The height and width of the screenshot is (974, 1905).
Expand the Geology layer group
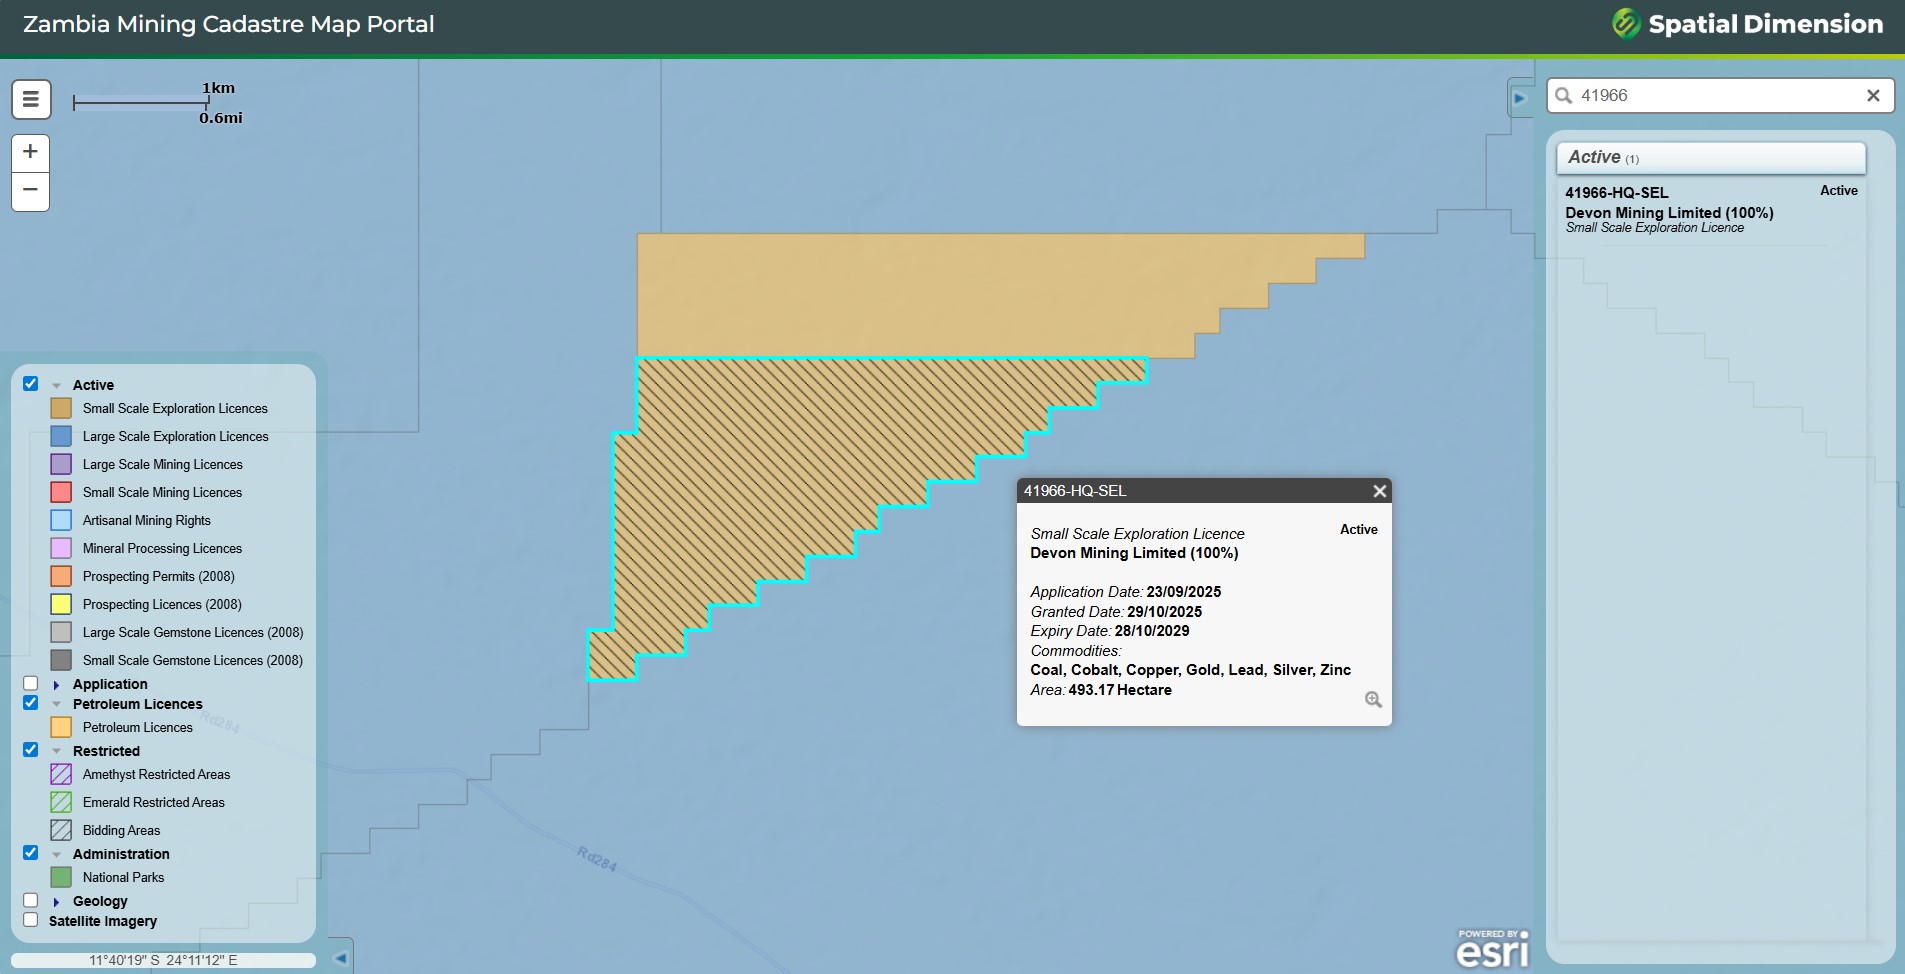[x=56, y=902]
